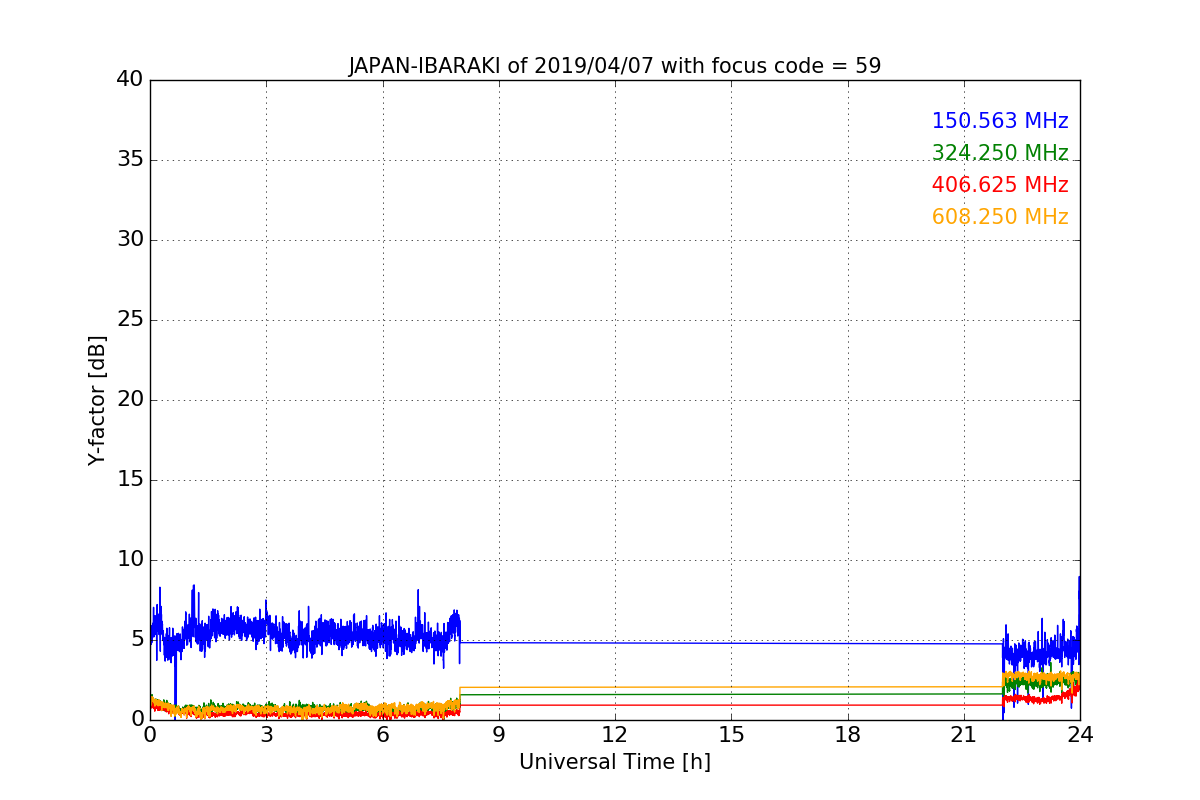Click the x-axis tick label 12

tap(615, 734)
